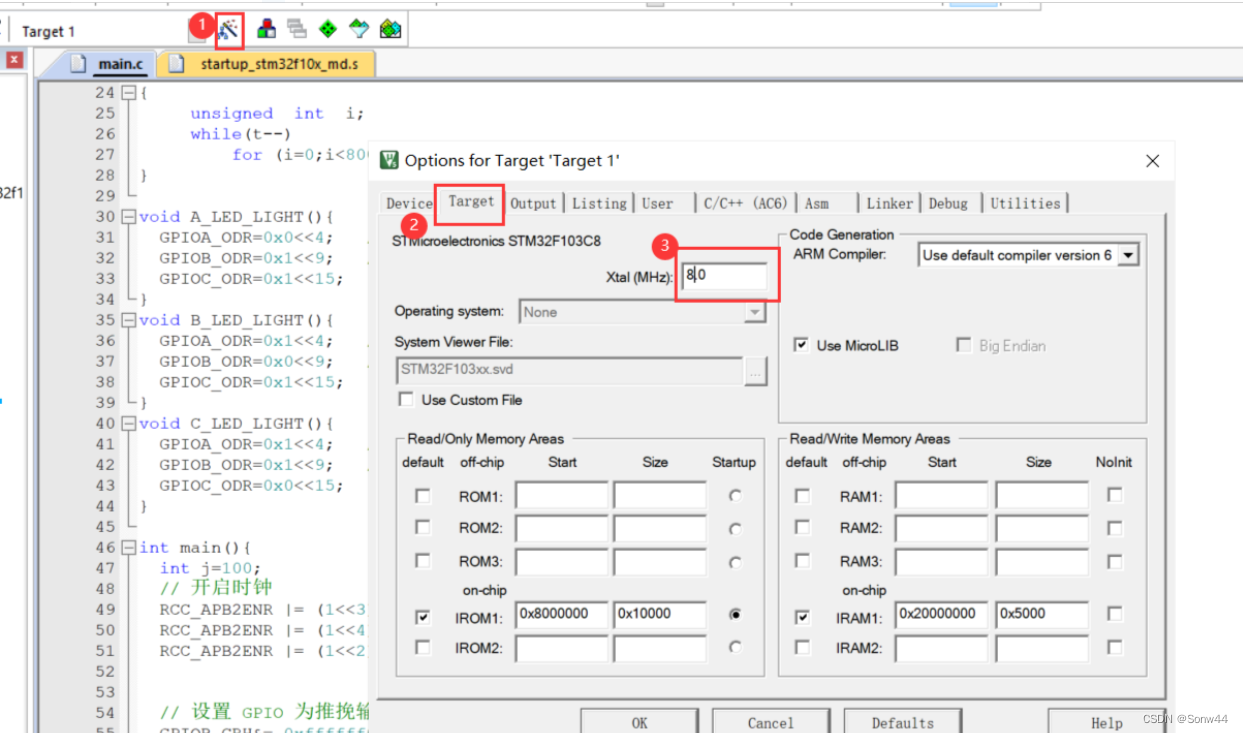Open the Linker tab

pos(890,203)
